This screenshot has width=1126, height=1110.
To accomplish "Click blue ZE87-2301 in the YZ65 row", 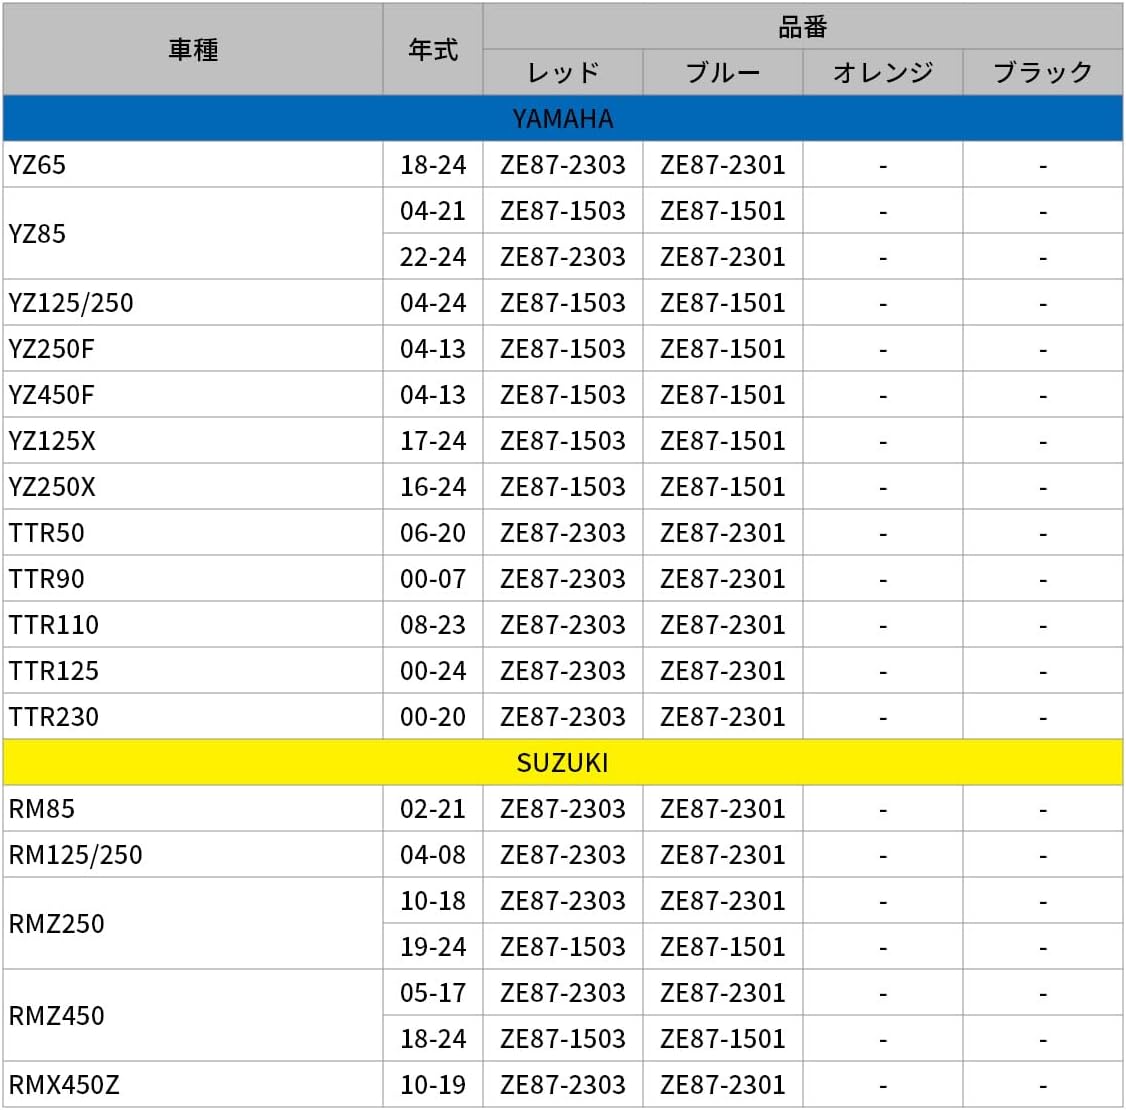I will [x=722, y=164].
